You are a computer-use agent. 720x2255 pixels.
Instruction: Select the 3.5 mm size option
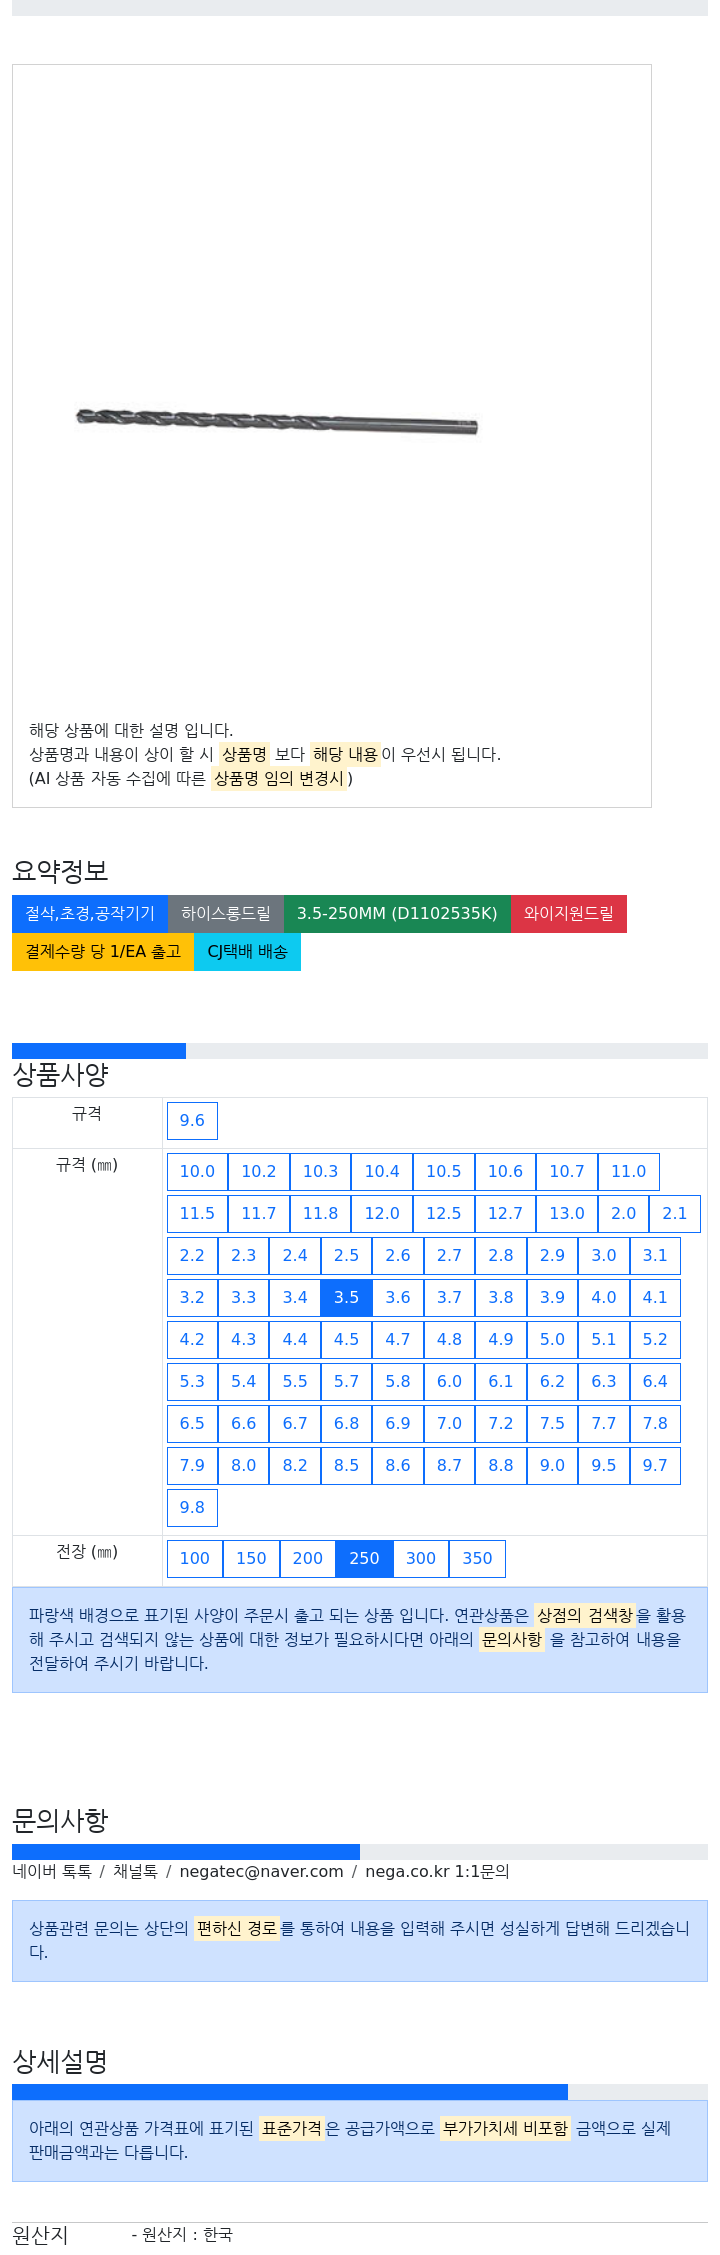(x=346, y=1298)
